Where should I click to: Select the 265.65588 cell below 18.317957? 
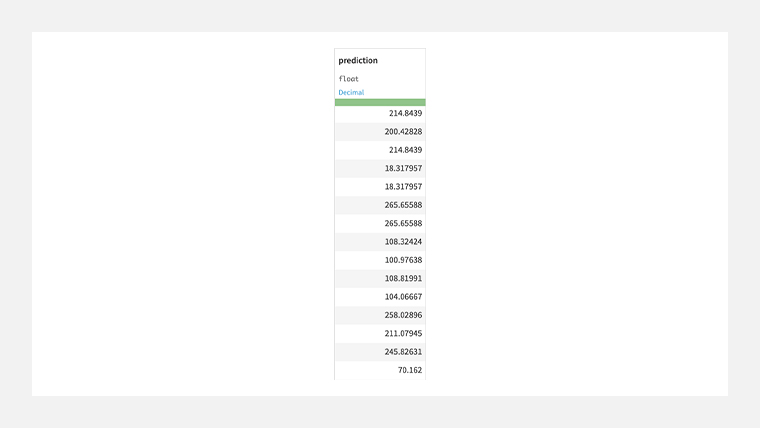pos(380,205)
